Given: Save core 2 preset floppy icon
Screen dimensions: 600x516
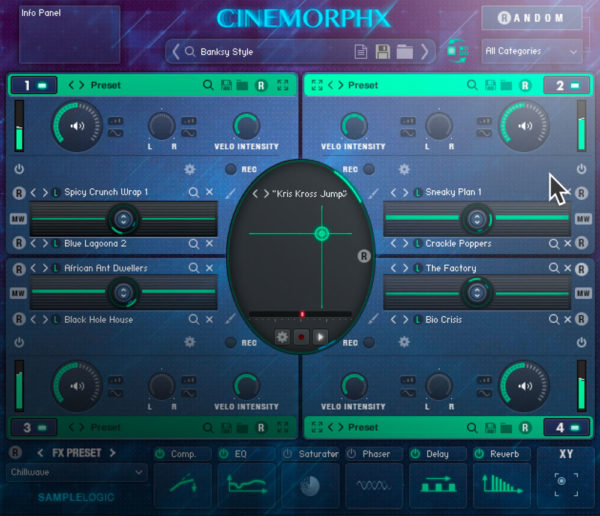Looking at the screenshot, I should coord(491,85).
